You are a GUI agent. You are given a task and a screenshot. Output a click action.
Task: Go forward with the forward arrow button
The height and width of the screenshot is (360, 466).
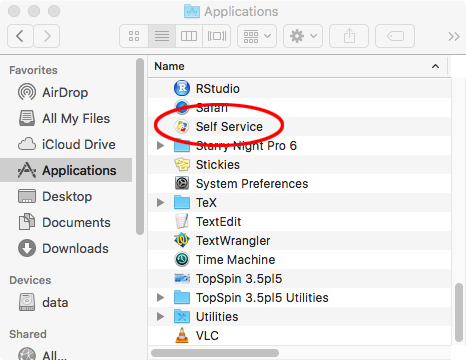[x=47, y=36]
